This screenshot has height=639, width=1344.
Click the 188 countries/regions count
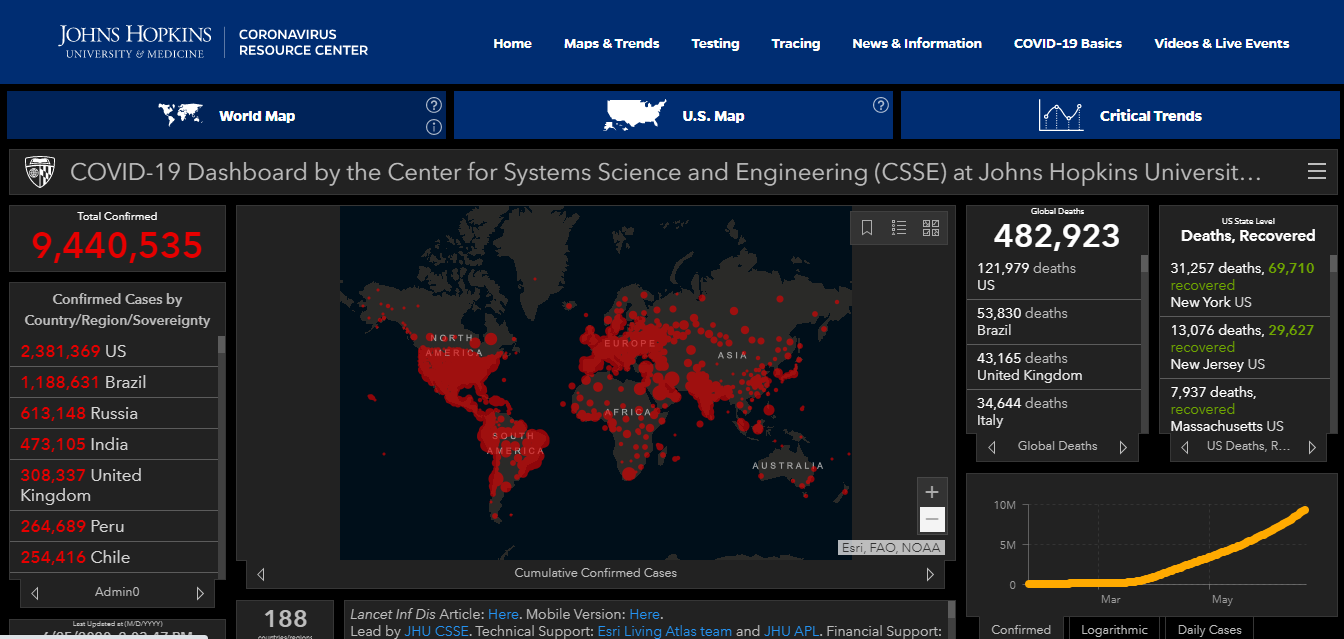tap(286, 619)
